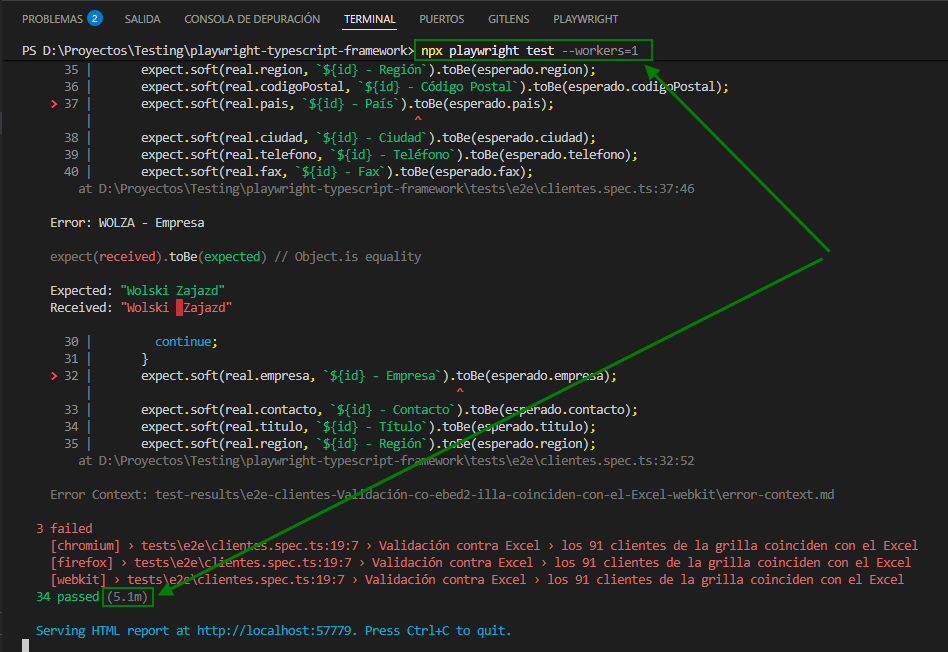Click the duration text (5.1m)
This screenshot has height=652, width=948.
coord(128,597)
